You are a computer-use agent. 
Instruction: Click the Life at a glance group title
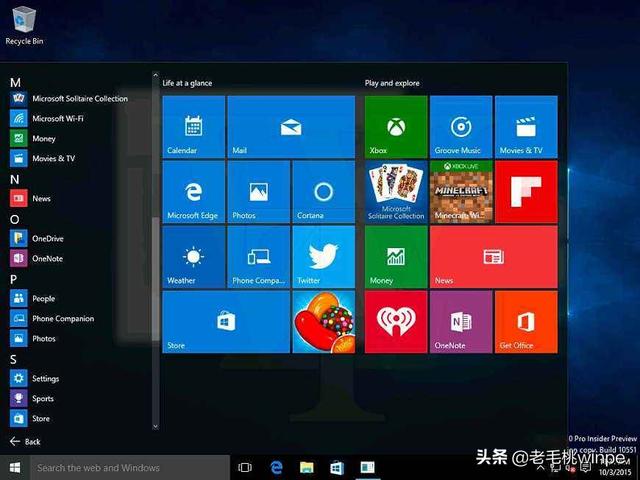pos(187,83)
